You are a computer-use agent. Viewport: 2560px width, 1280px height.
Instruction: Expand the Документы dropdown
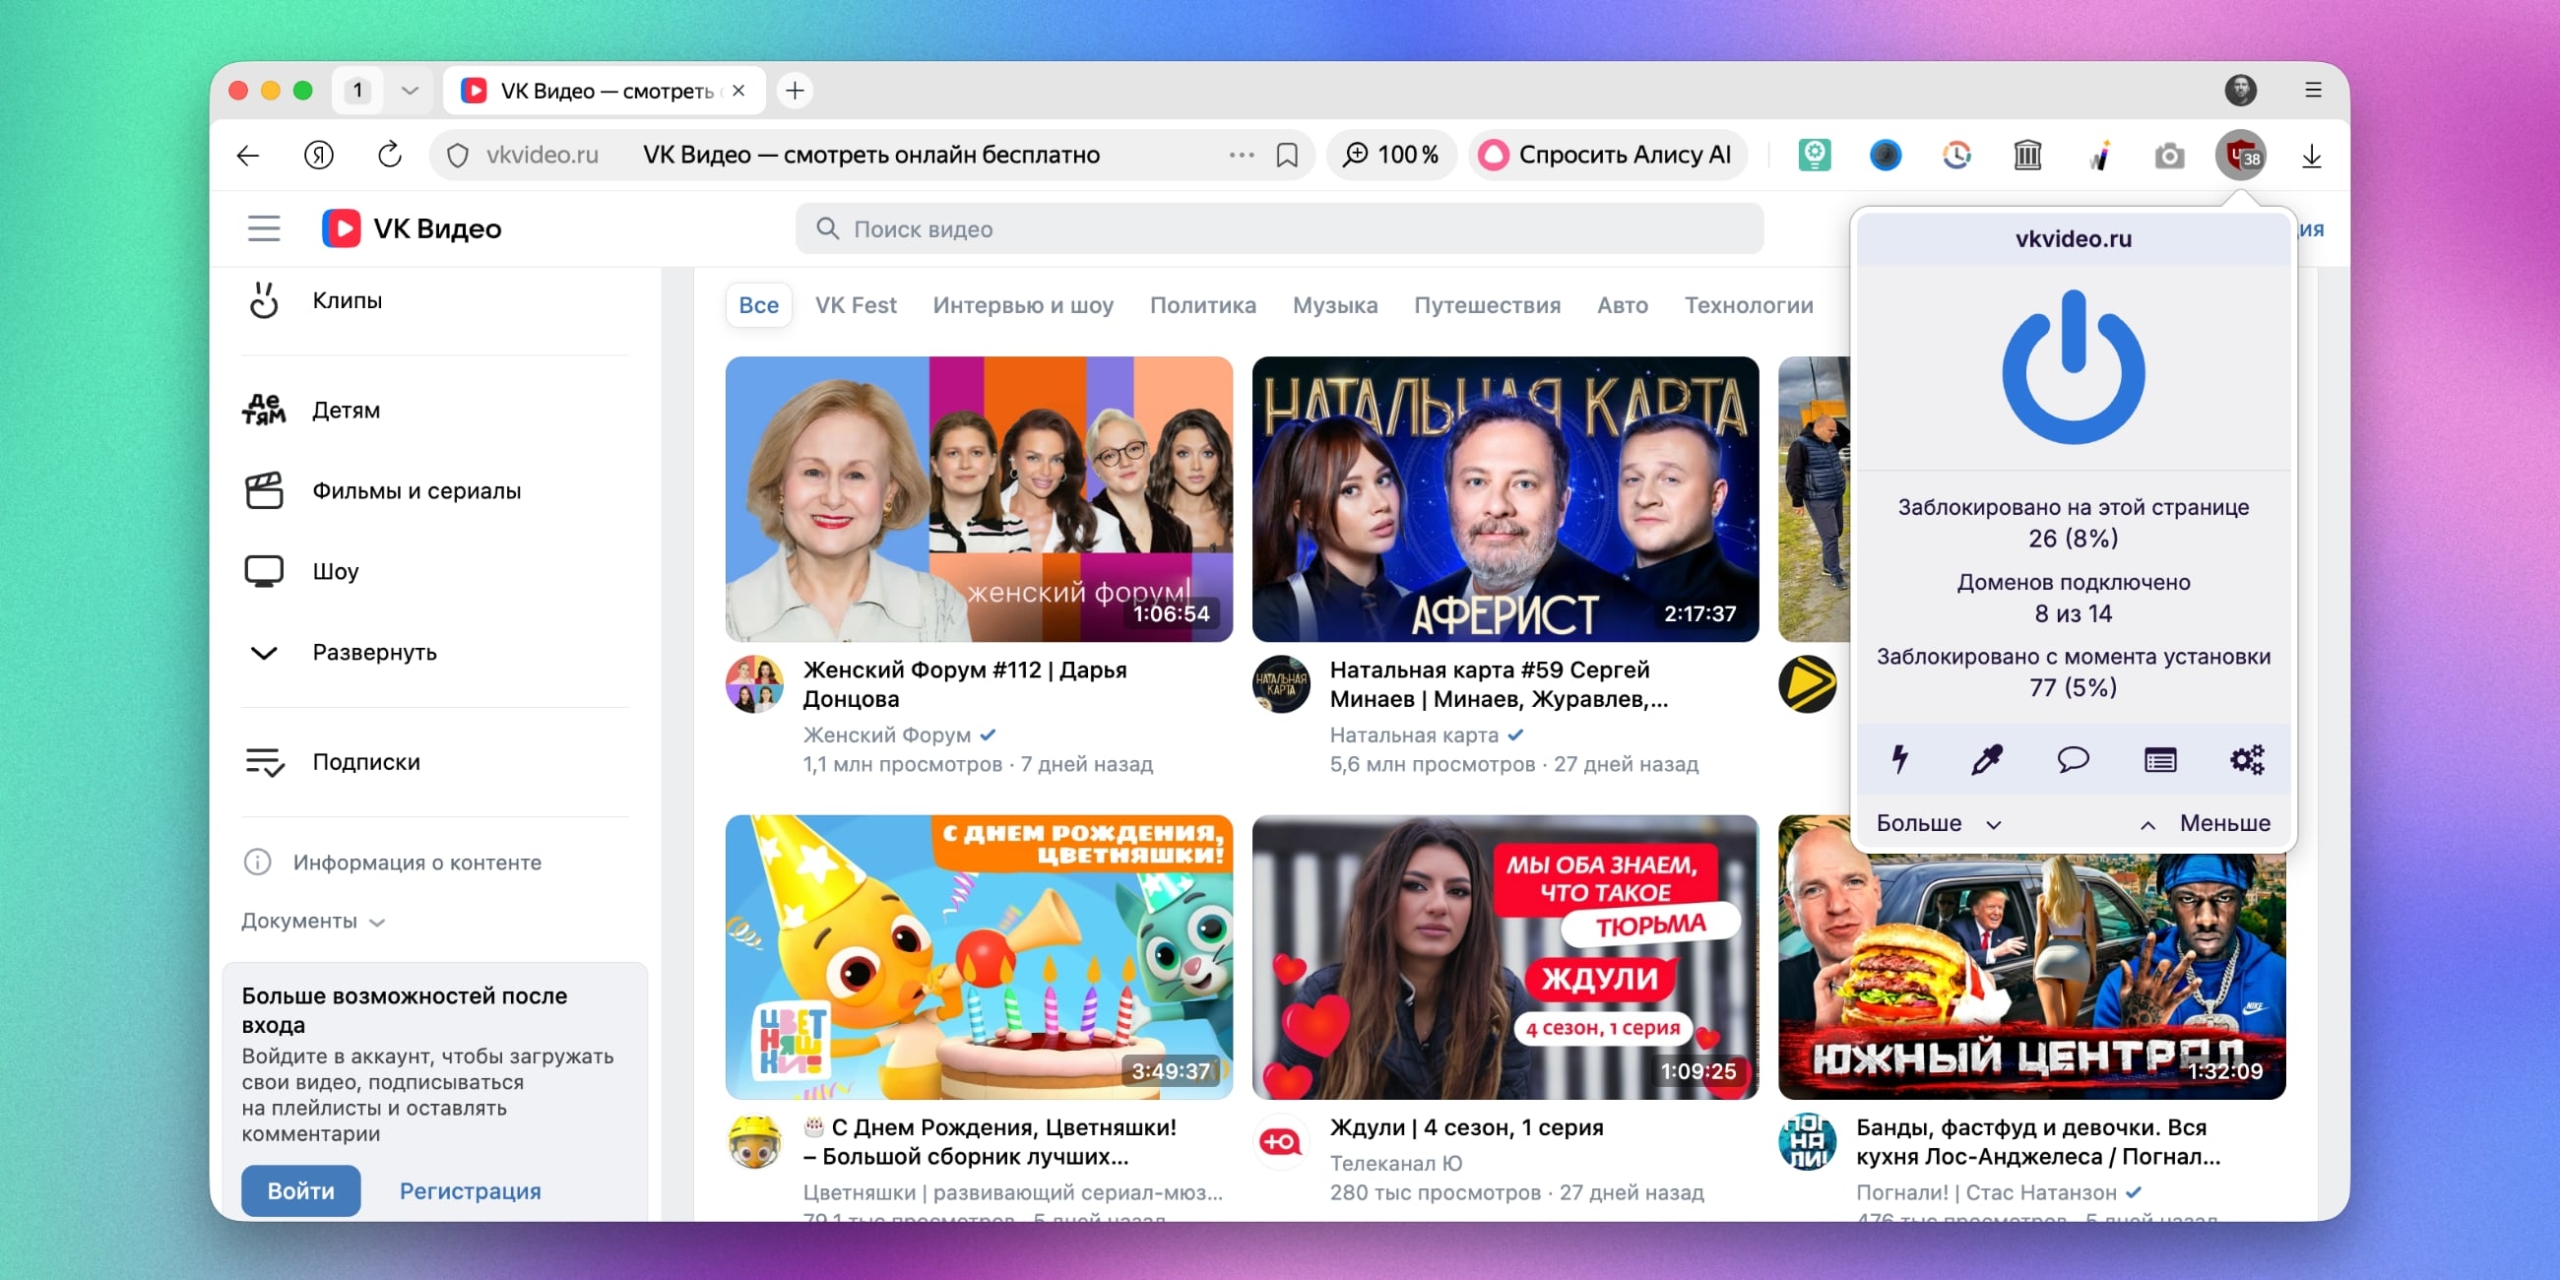tap(313, 921)
